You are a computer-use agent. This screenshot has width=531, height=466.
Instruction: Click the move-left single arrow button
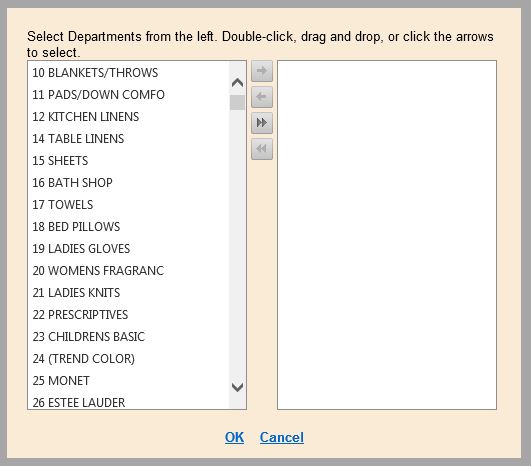pyautogui.click(x=262, y=97)
